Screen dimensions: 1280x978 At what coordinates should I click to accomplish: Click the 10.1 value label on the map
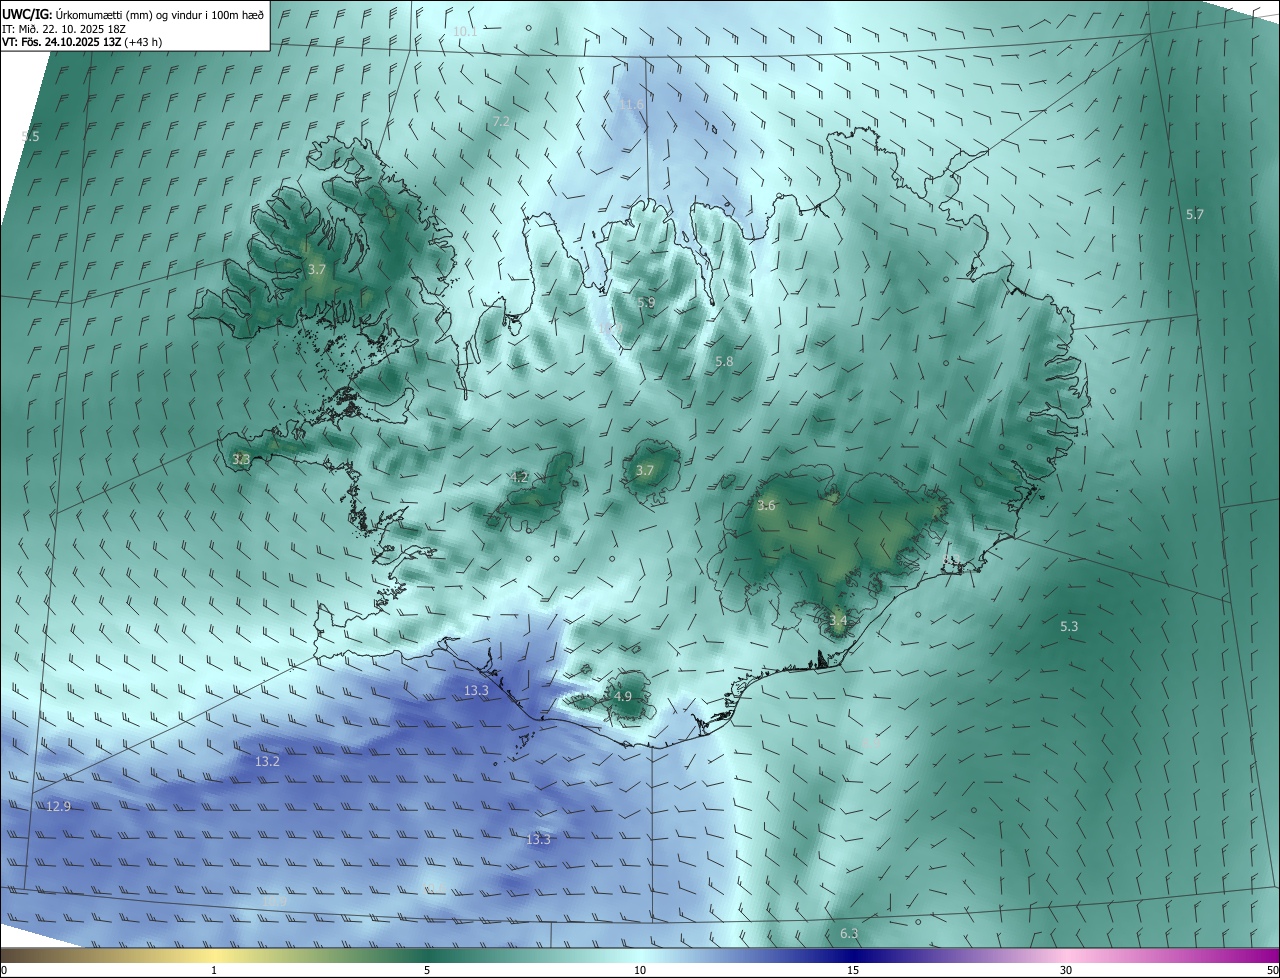[465, 32]
